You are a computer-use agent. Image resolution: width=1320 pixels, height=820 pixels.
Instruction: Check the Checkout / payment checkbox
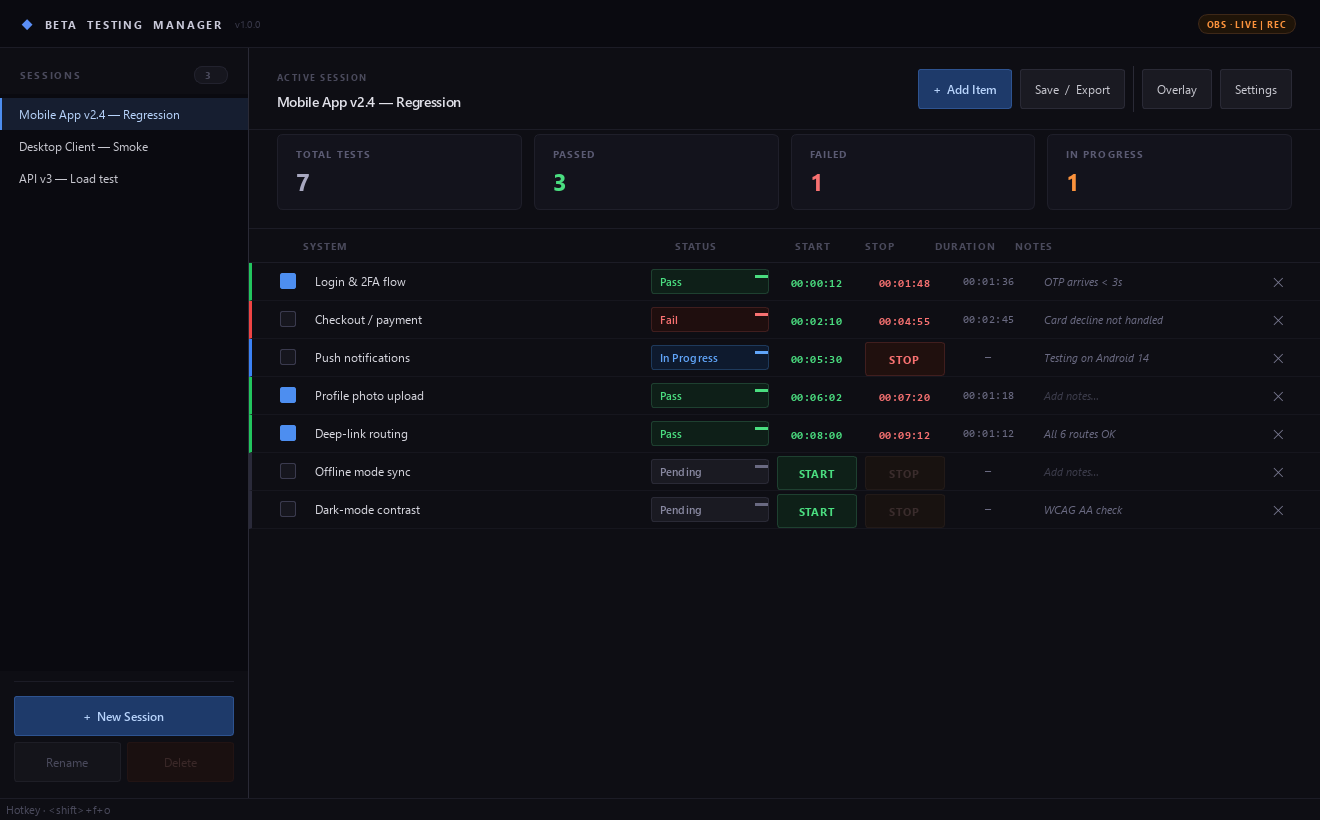click(288, 320)
